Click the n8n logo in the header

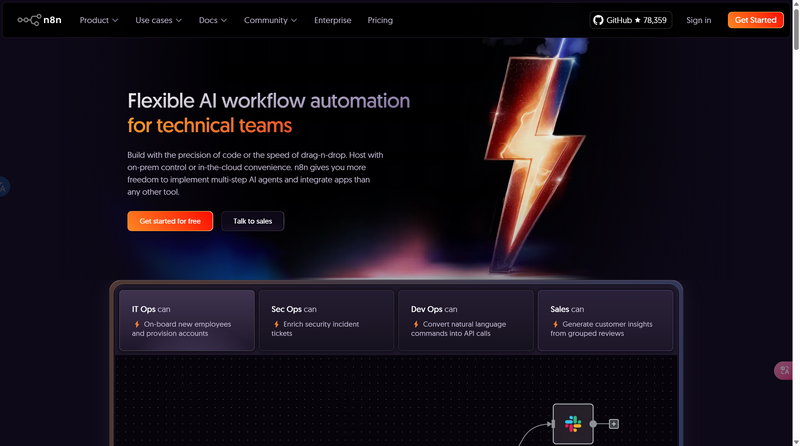39,20
